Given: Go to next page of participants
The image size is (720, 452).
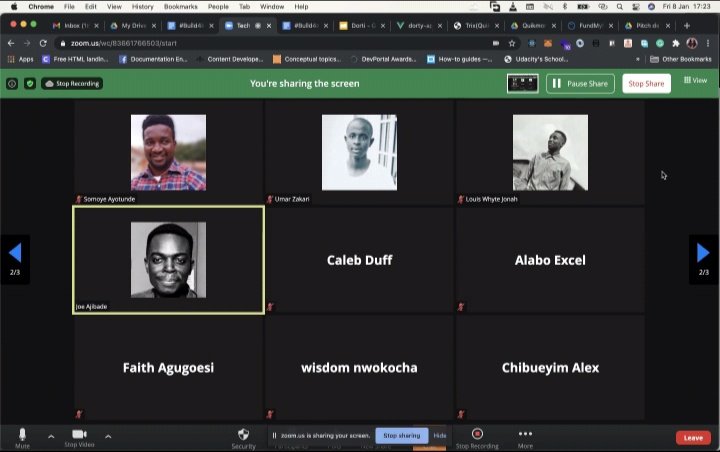Looking at the screenshot, I should [703, 259].
